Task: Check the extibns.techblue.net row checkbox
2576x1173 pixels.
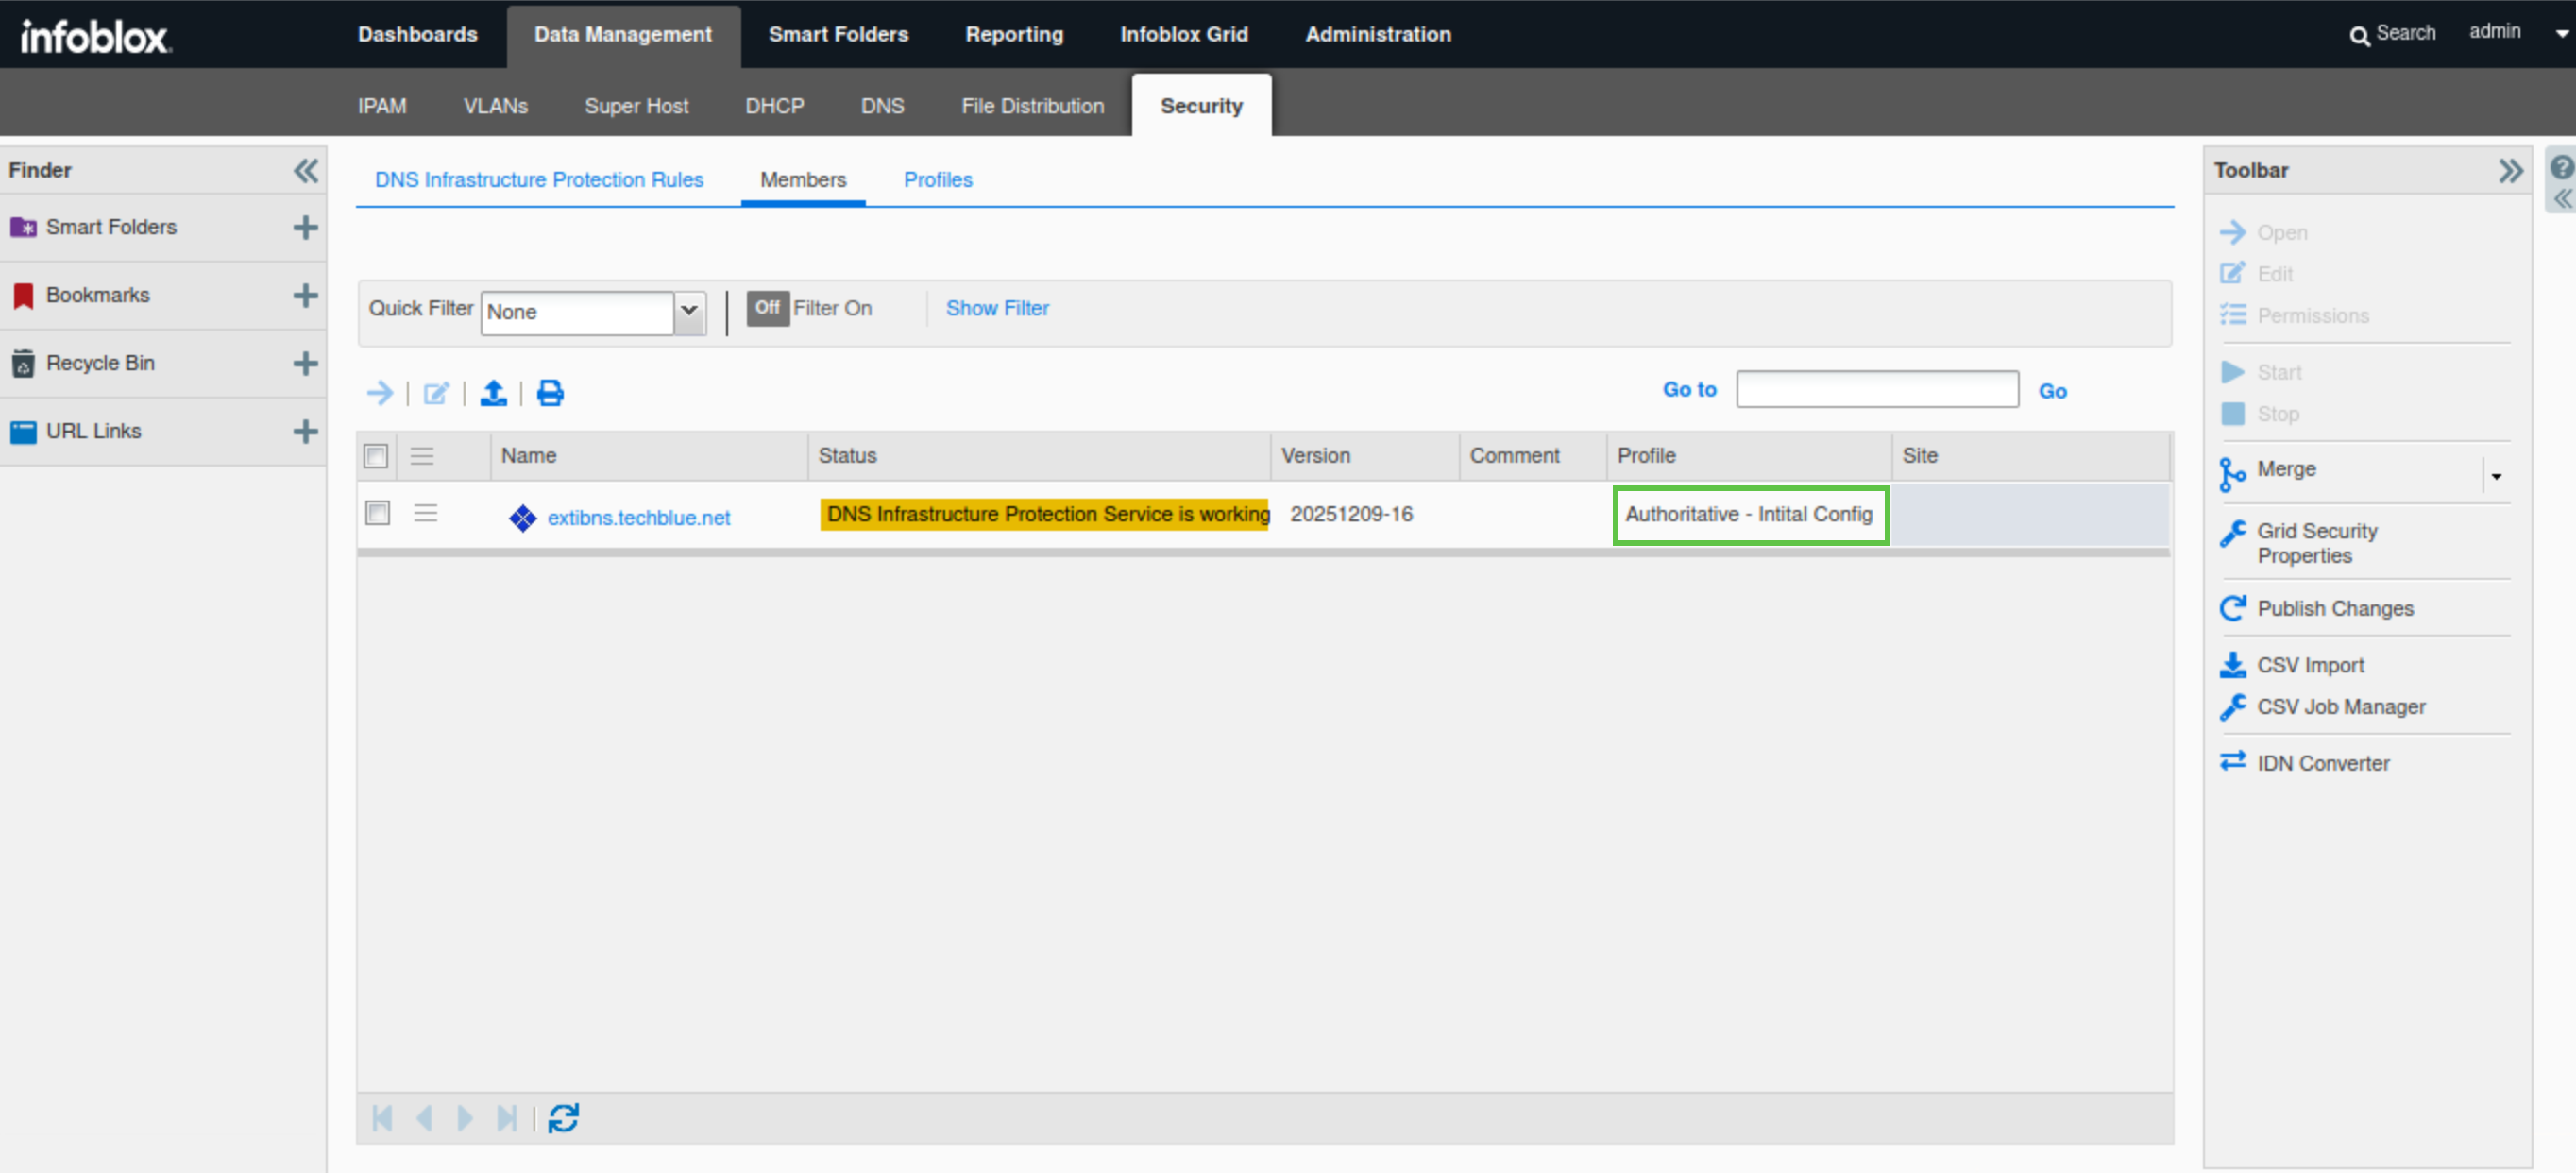Action: pos(377,513)
